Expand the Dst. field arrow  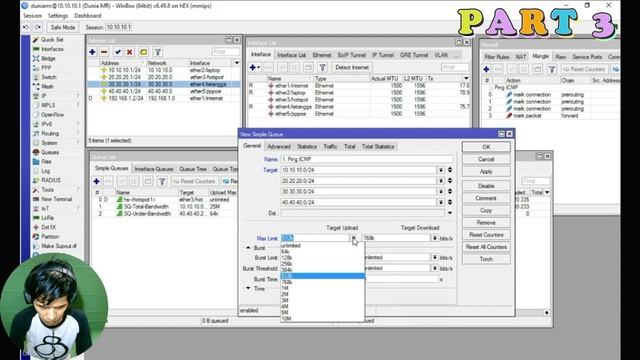click(x=450, y=213)
